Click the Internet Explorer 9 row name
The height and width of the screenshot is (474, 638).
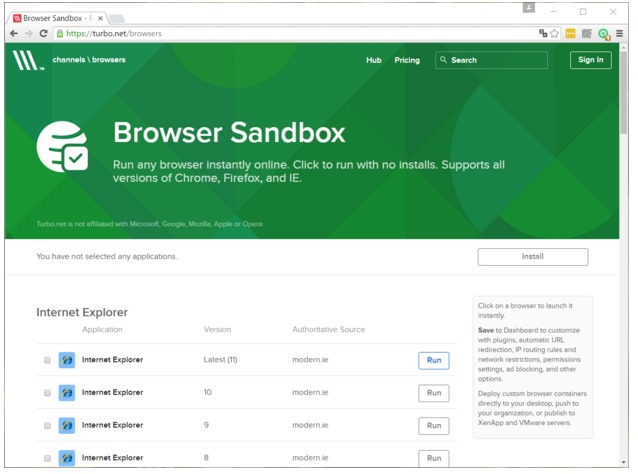point(112,425)
